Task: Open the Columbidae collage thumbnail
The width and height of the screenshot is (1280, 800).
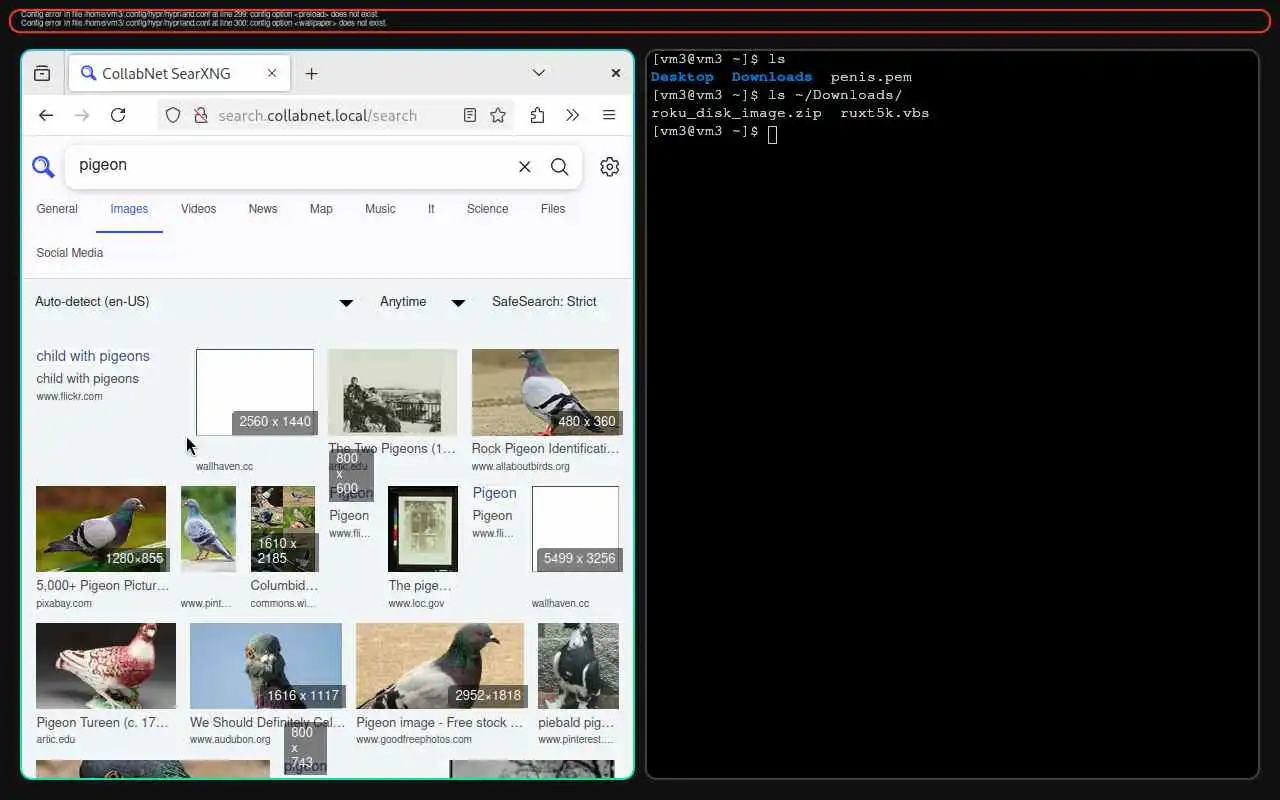Action: [x=283, y=529]
